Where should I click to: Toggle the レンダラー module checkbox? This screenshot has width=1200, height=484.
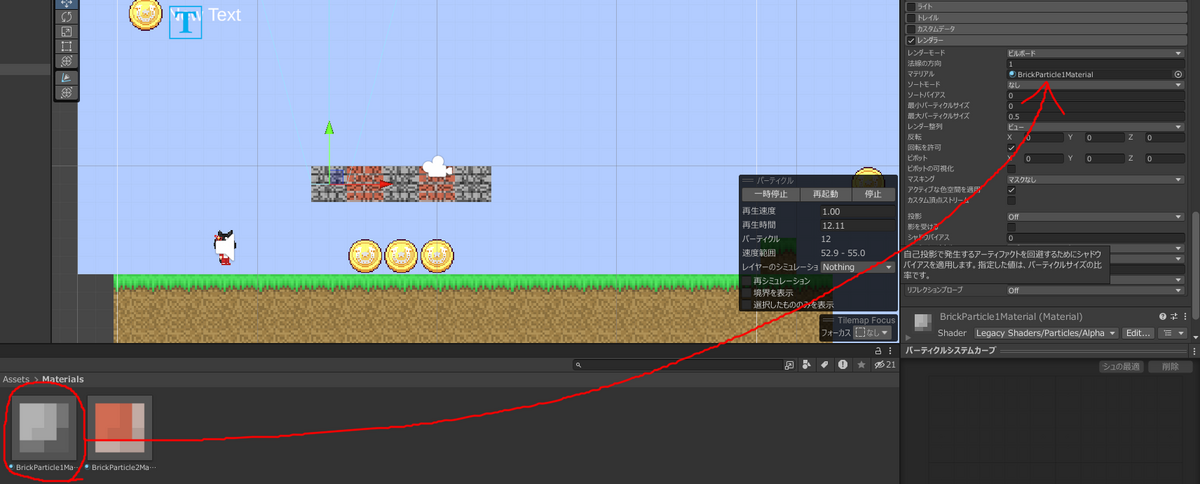[911, 40]
